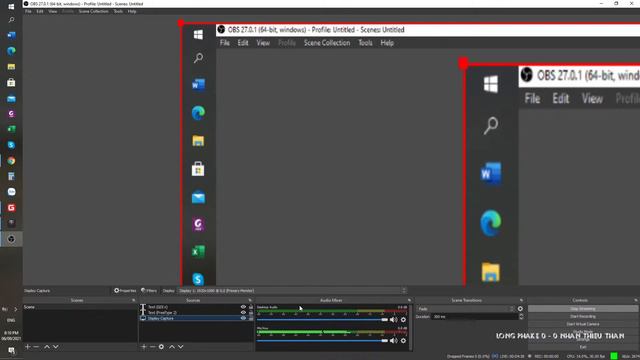Open Windows search from the taskbar

[11, 20]
